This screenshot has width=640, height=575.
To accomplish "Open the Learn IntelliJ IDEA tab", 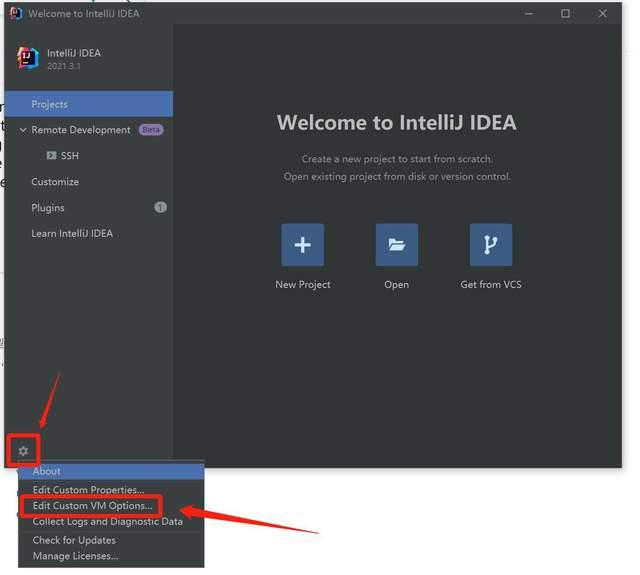I will coord(72,233).
